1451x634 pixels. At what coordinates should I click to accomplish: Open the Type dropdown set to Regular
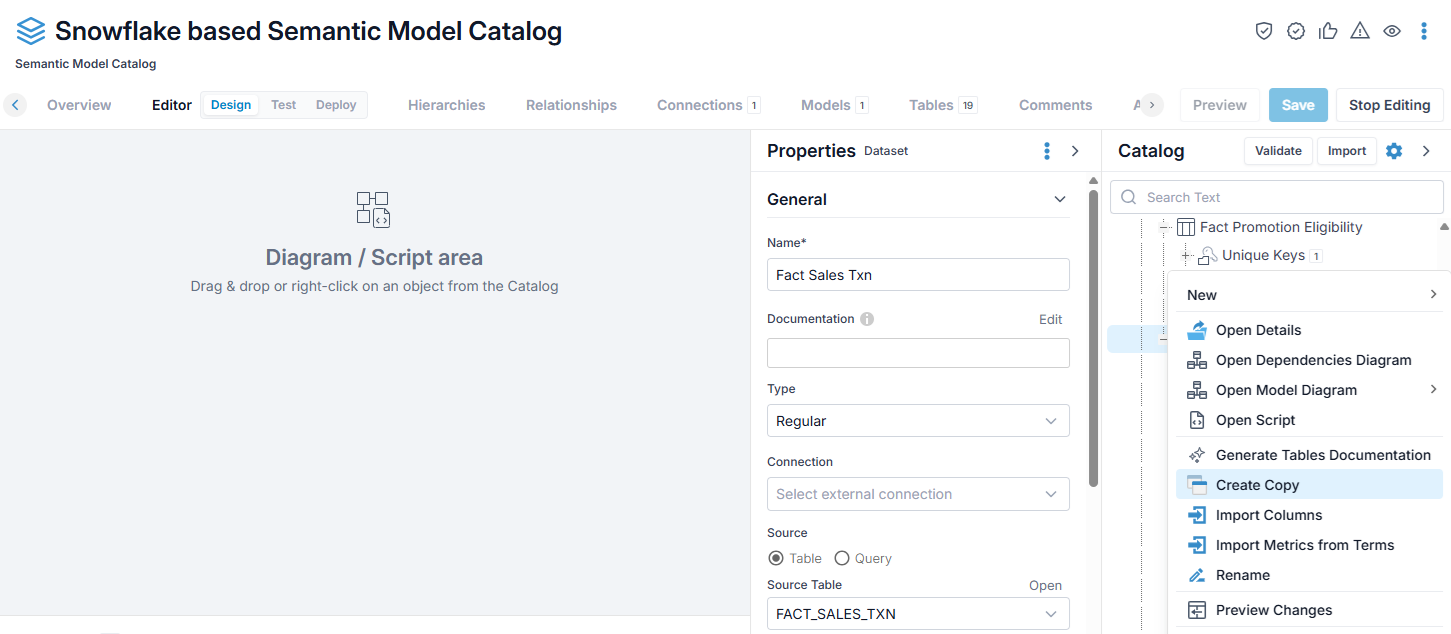918,421
